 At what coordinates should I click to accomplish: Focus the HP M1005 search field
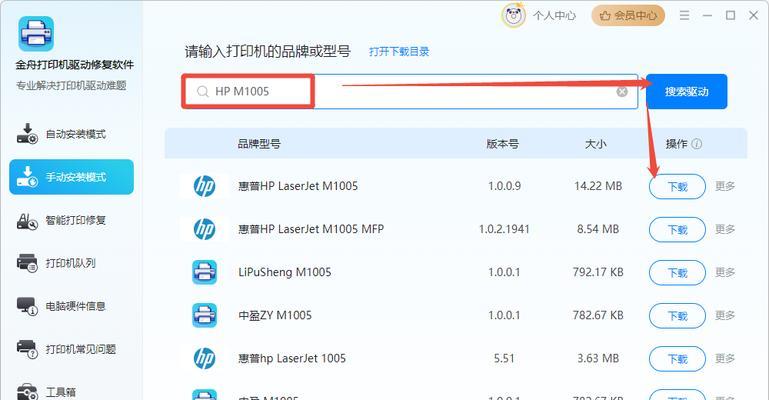pyautogui.click(x=410, y=92)
